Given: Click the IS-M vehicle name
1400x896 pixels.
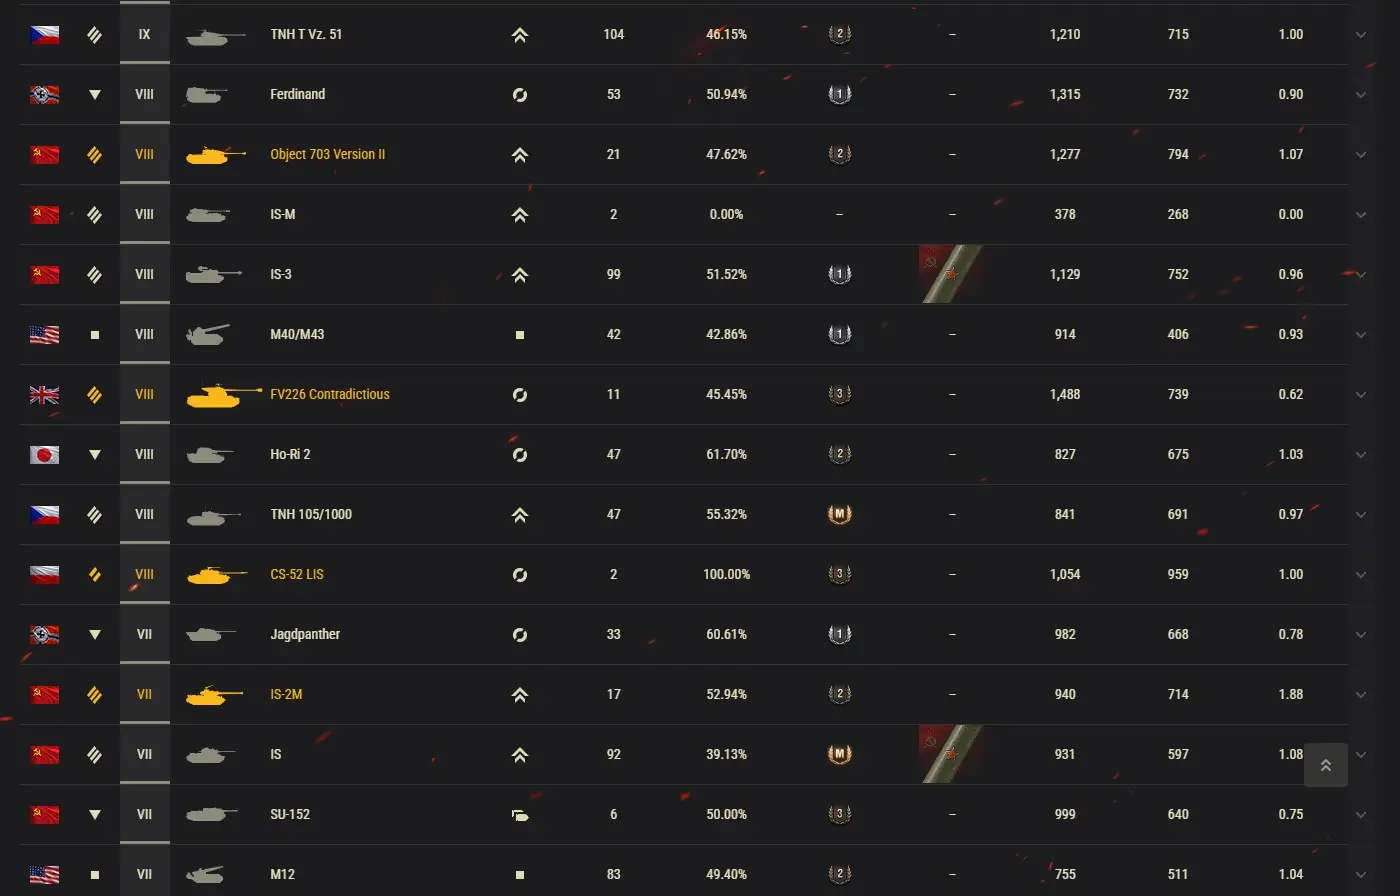Looking at the screenshot, I should point(282,214).
